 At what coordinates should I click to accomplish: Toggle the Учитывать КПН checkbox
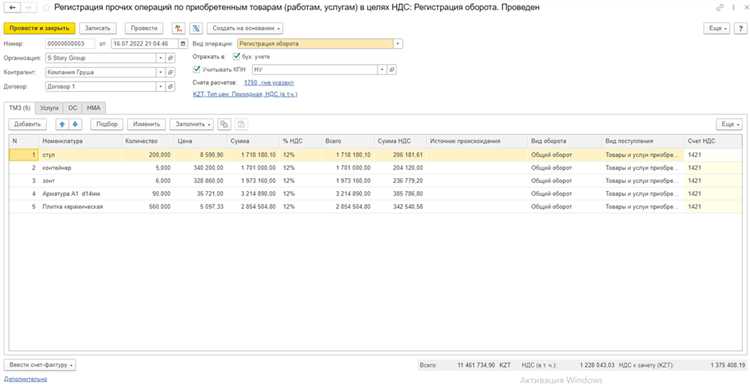197,69
